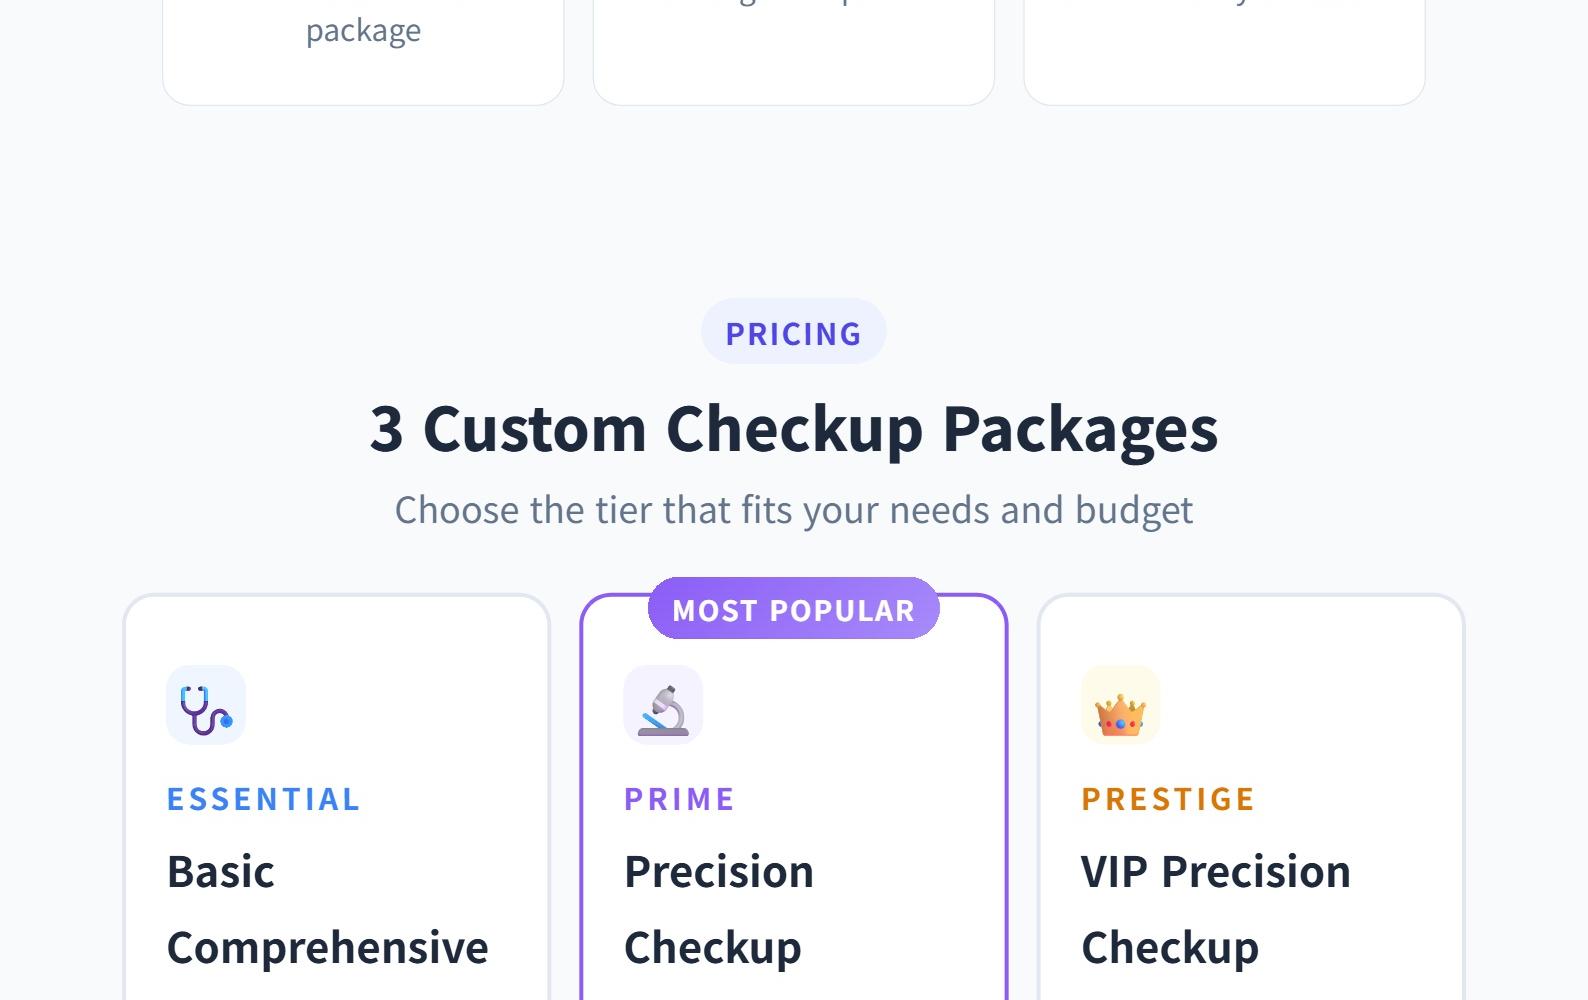This screenshot has width=1588, height=1000.
Task: Open the VIP Precision Checkup title
Action: pyautogui.click(x=1215, y=909)
